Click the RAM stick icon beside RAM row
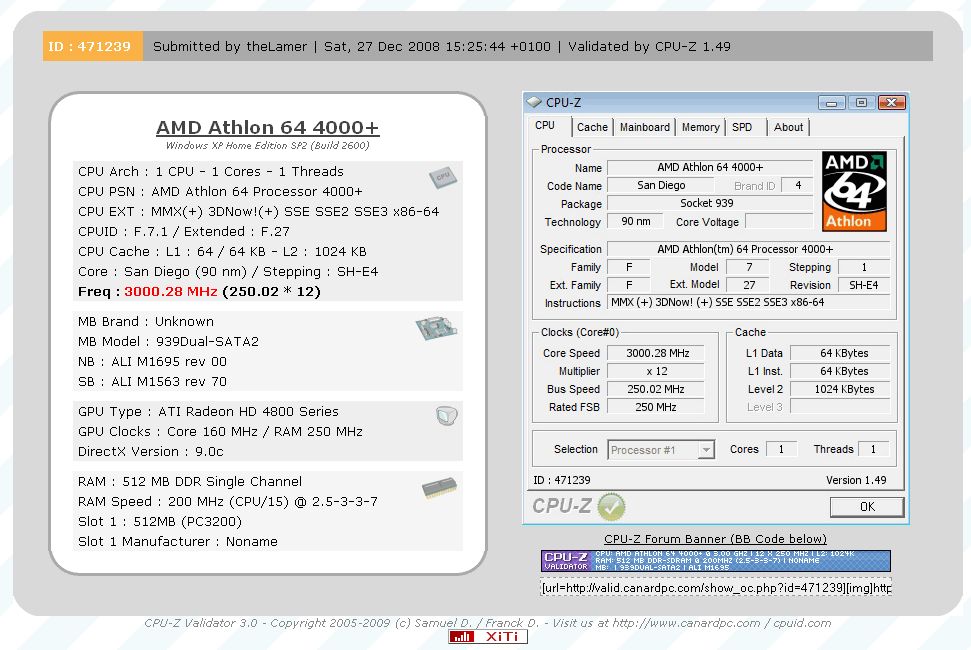Screen dimensions: 971x650 [439, 488]
